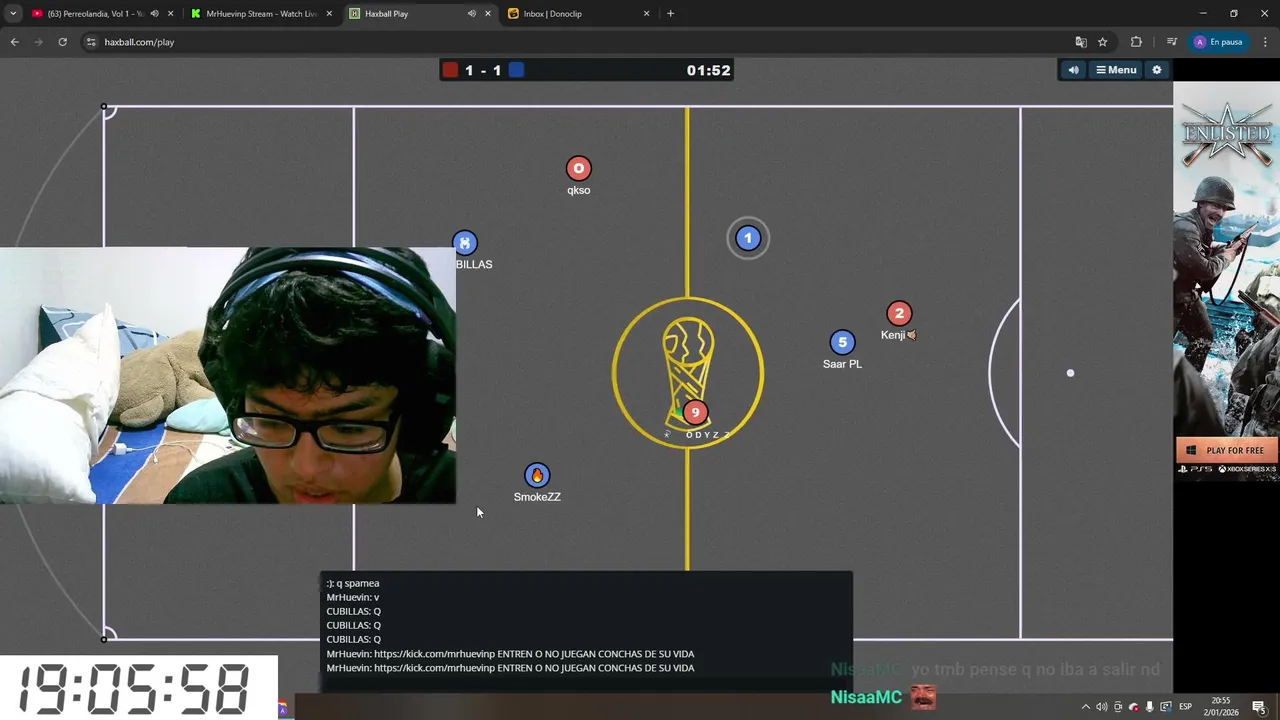Viewport: 1280px width, 720px height.
Task: Click PLAY FOR FREE ad button
Action: 1227,450
